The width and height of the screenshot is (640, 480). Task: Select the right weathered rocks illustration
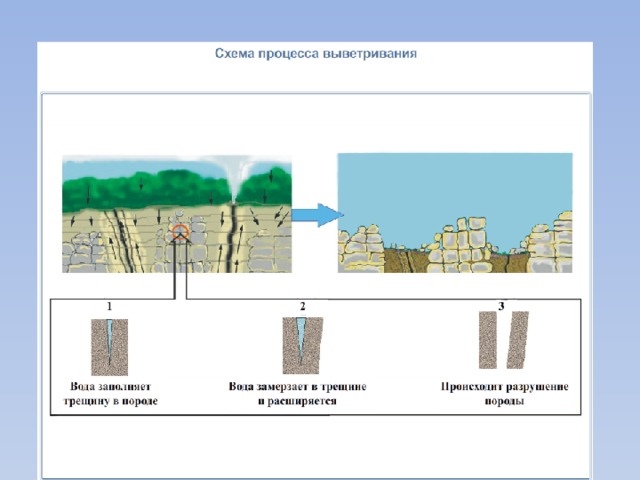coord(455,213)
